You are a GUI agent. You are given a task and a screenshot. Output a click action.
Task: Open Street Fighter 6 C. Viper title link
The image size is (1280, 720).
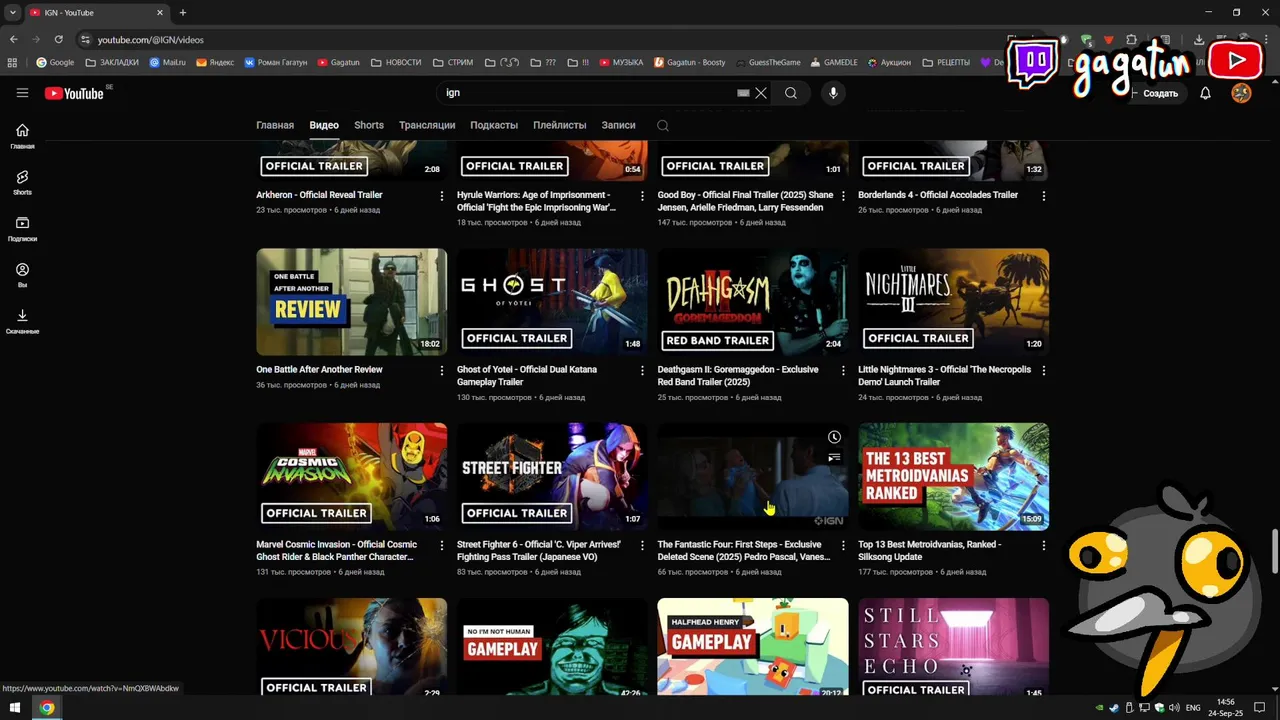coord(539,550)
